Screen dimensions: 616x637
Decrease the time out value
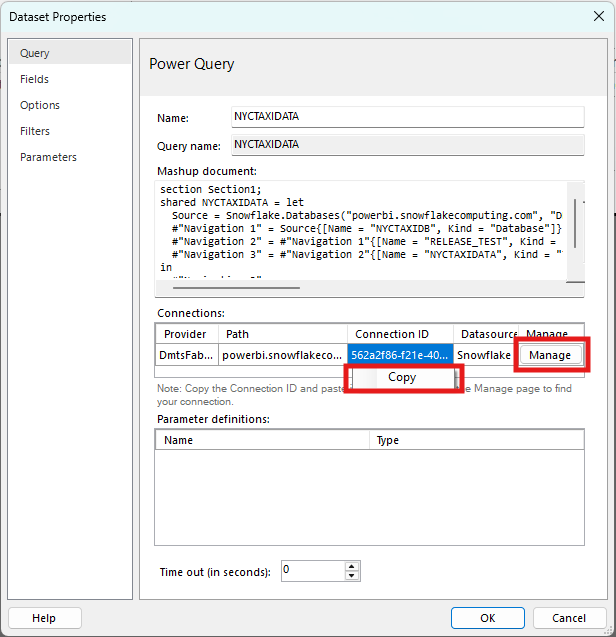[351, 576]
